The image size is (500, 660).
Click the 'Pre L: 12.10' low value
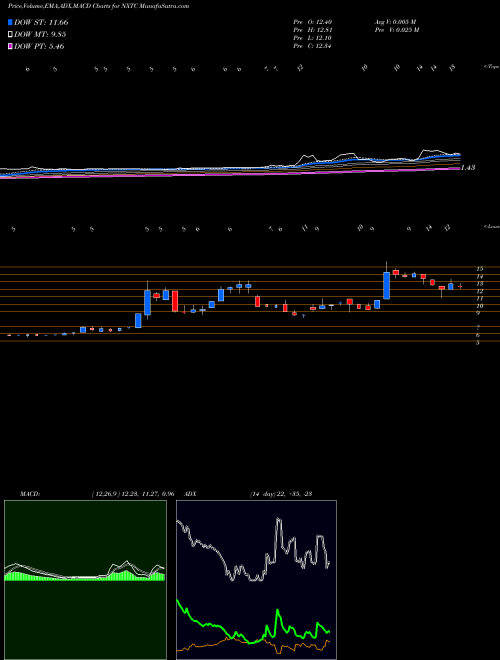(x=313, y=38)
